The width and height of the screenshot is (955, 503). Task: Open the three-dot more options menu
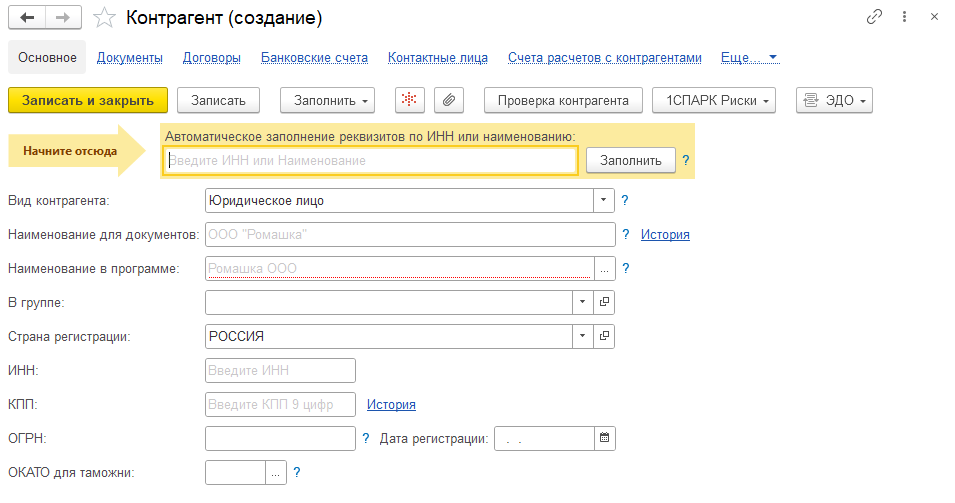(904, 17)
